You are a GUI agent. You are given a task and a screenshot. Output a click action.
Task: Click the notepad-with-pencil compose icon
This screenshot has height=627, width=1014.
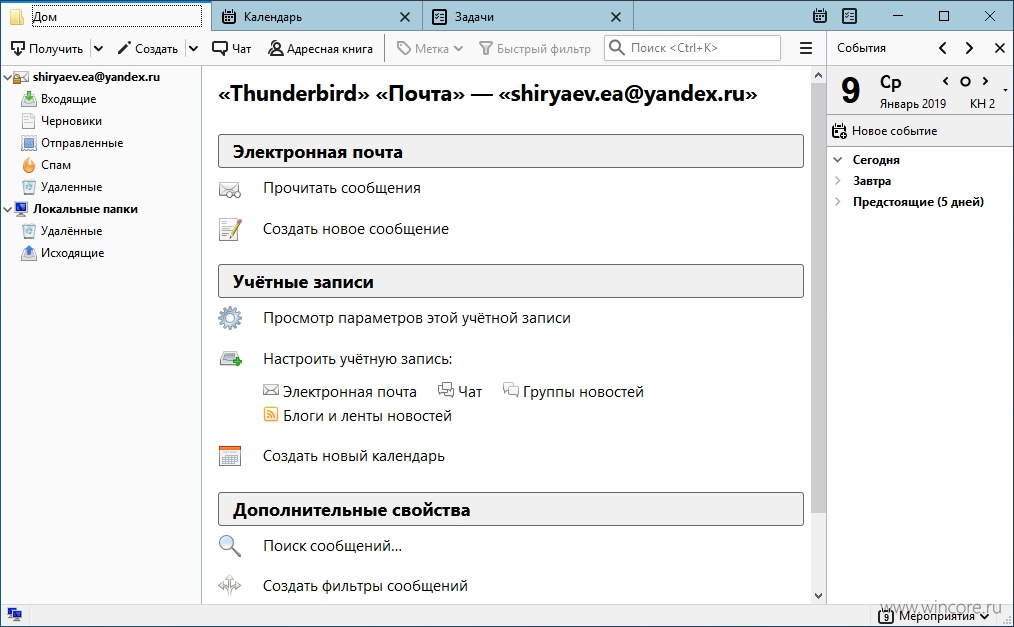pyautogui.click(x=230, y=229)
